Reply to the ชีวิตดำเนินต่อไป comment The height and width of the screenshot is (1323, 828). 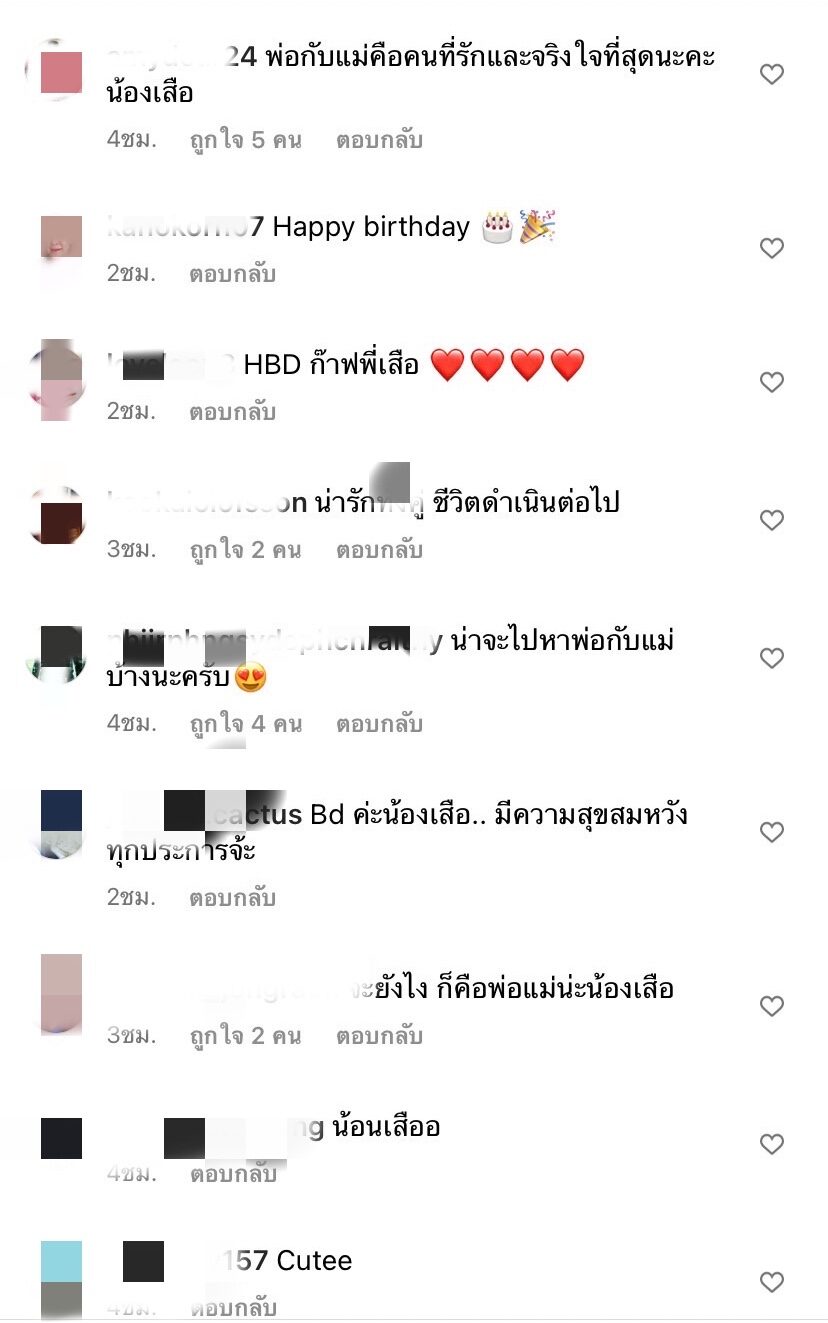(379, 550)
